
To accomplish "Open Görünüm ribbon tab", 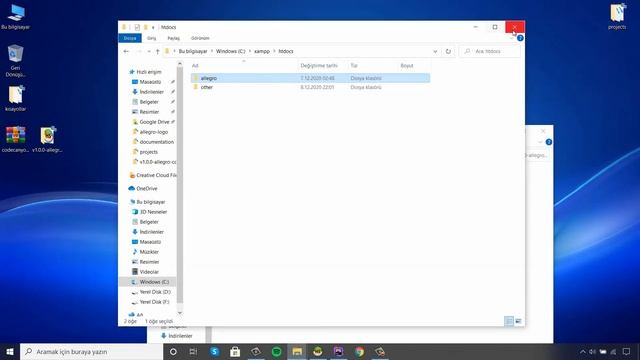I will coord(200,38).
